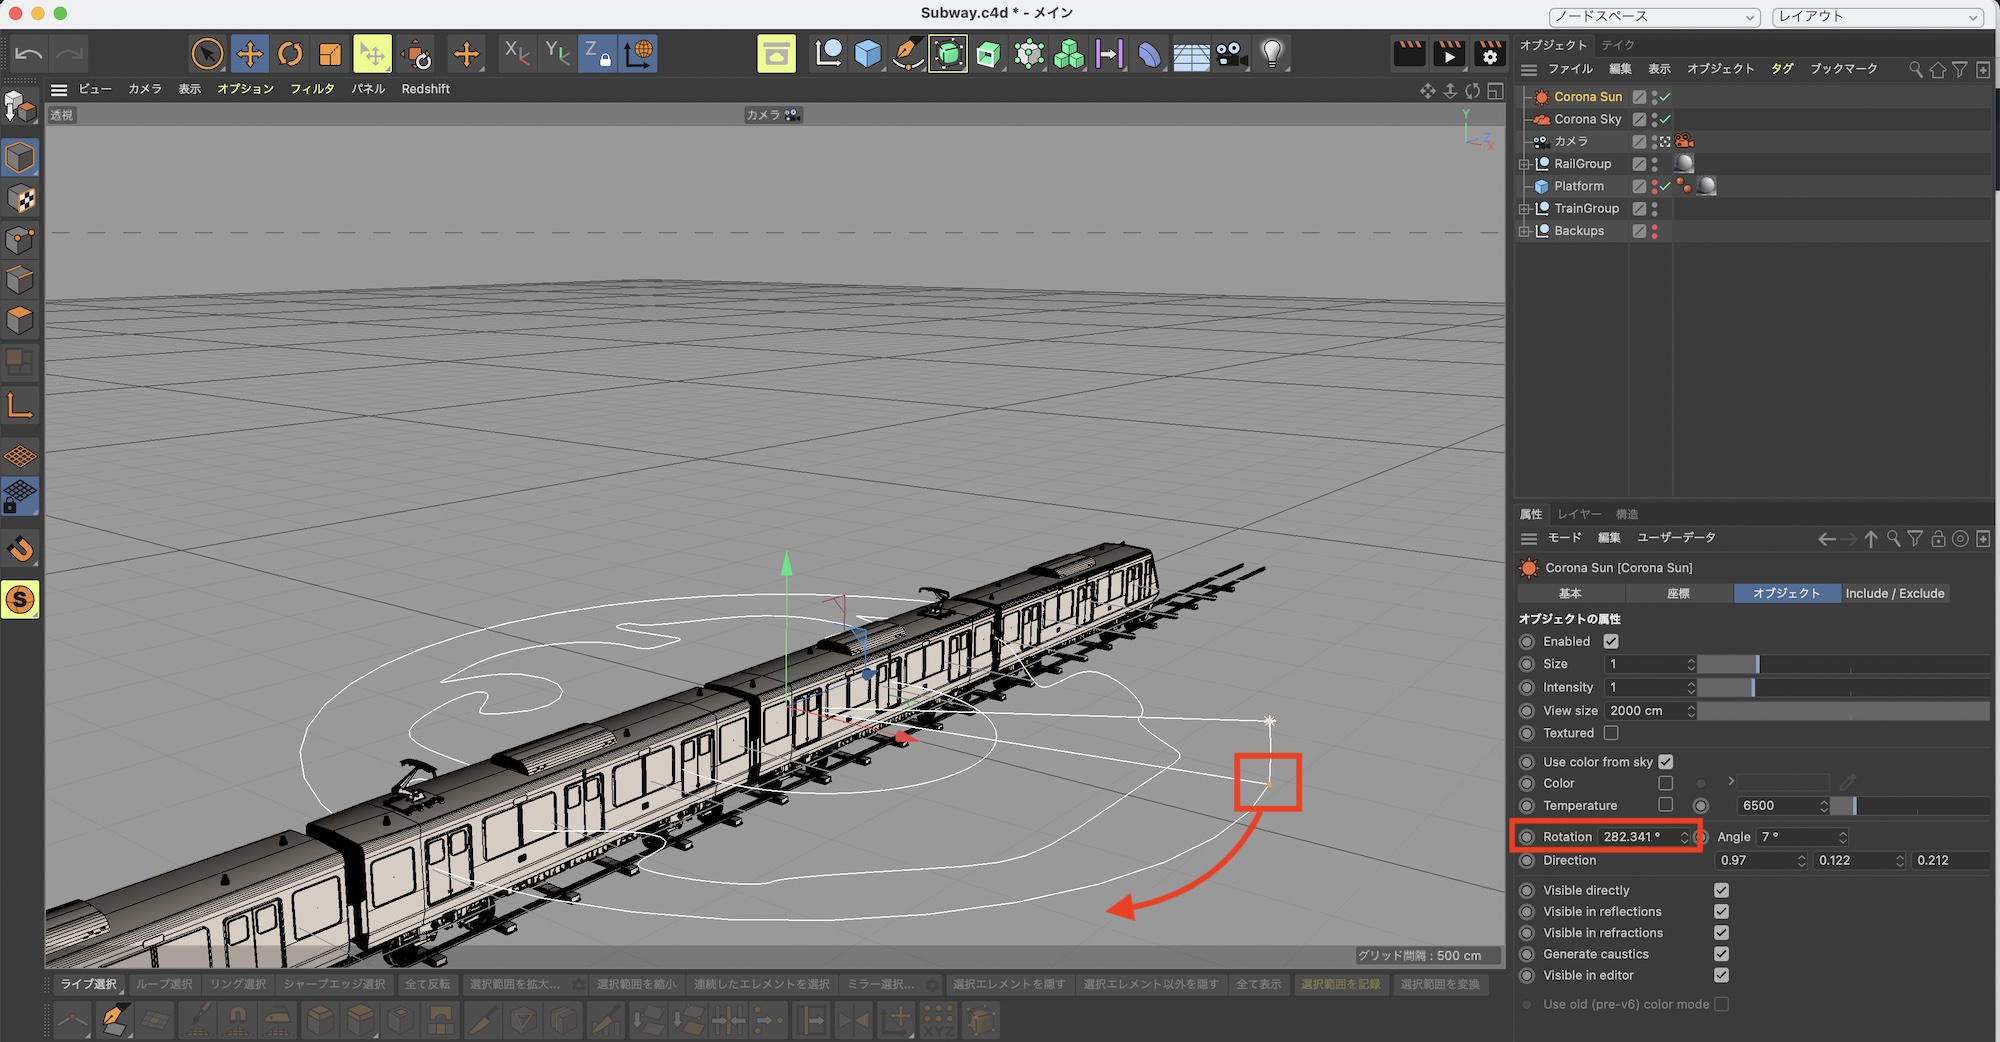Click the Undo arrow icon
2000x1042 pixels.
point(29,53)
